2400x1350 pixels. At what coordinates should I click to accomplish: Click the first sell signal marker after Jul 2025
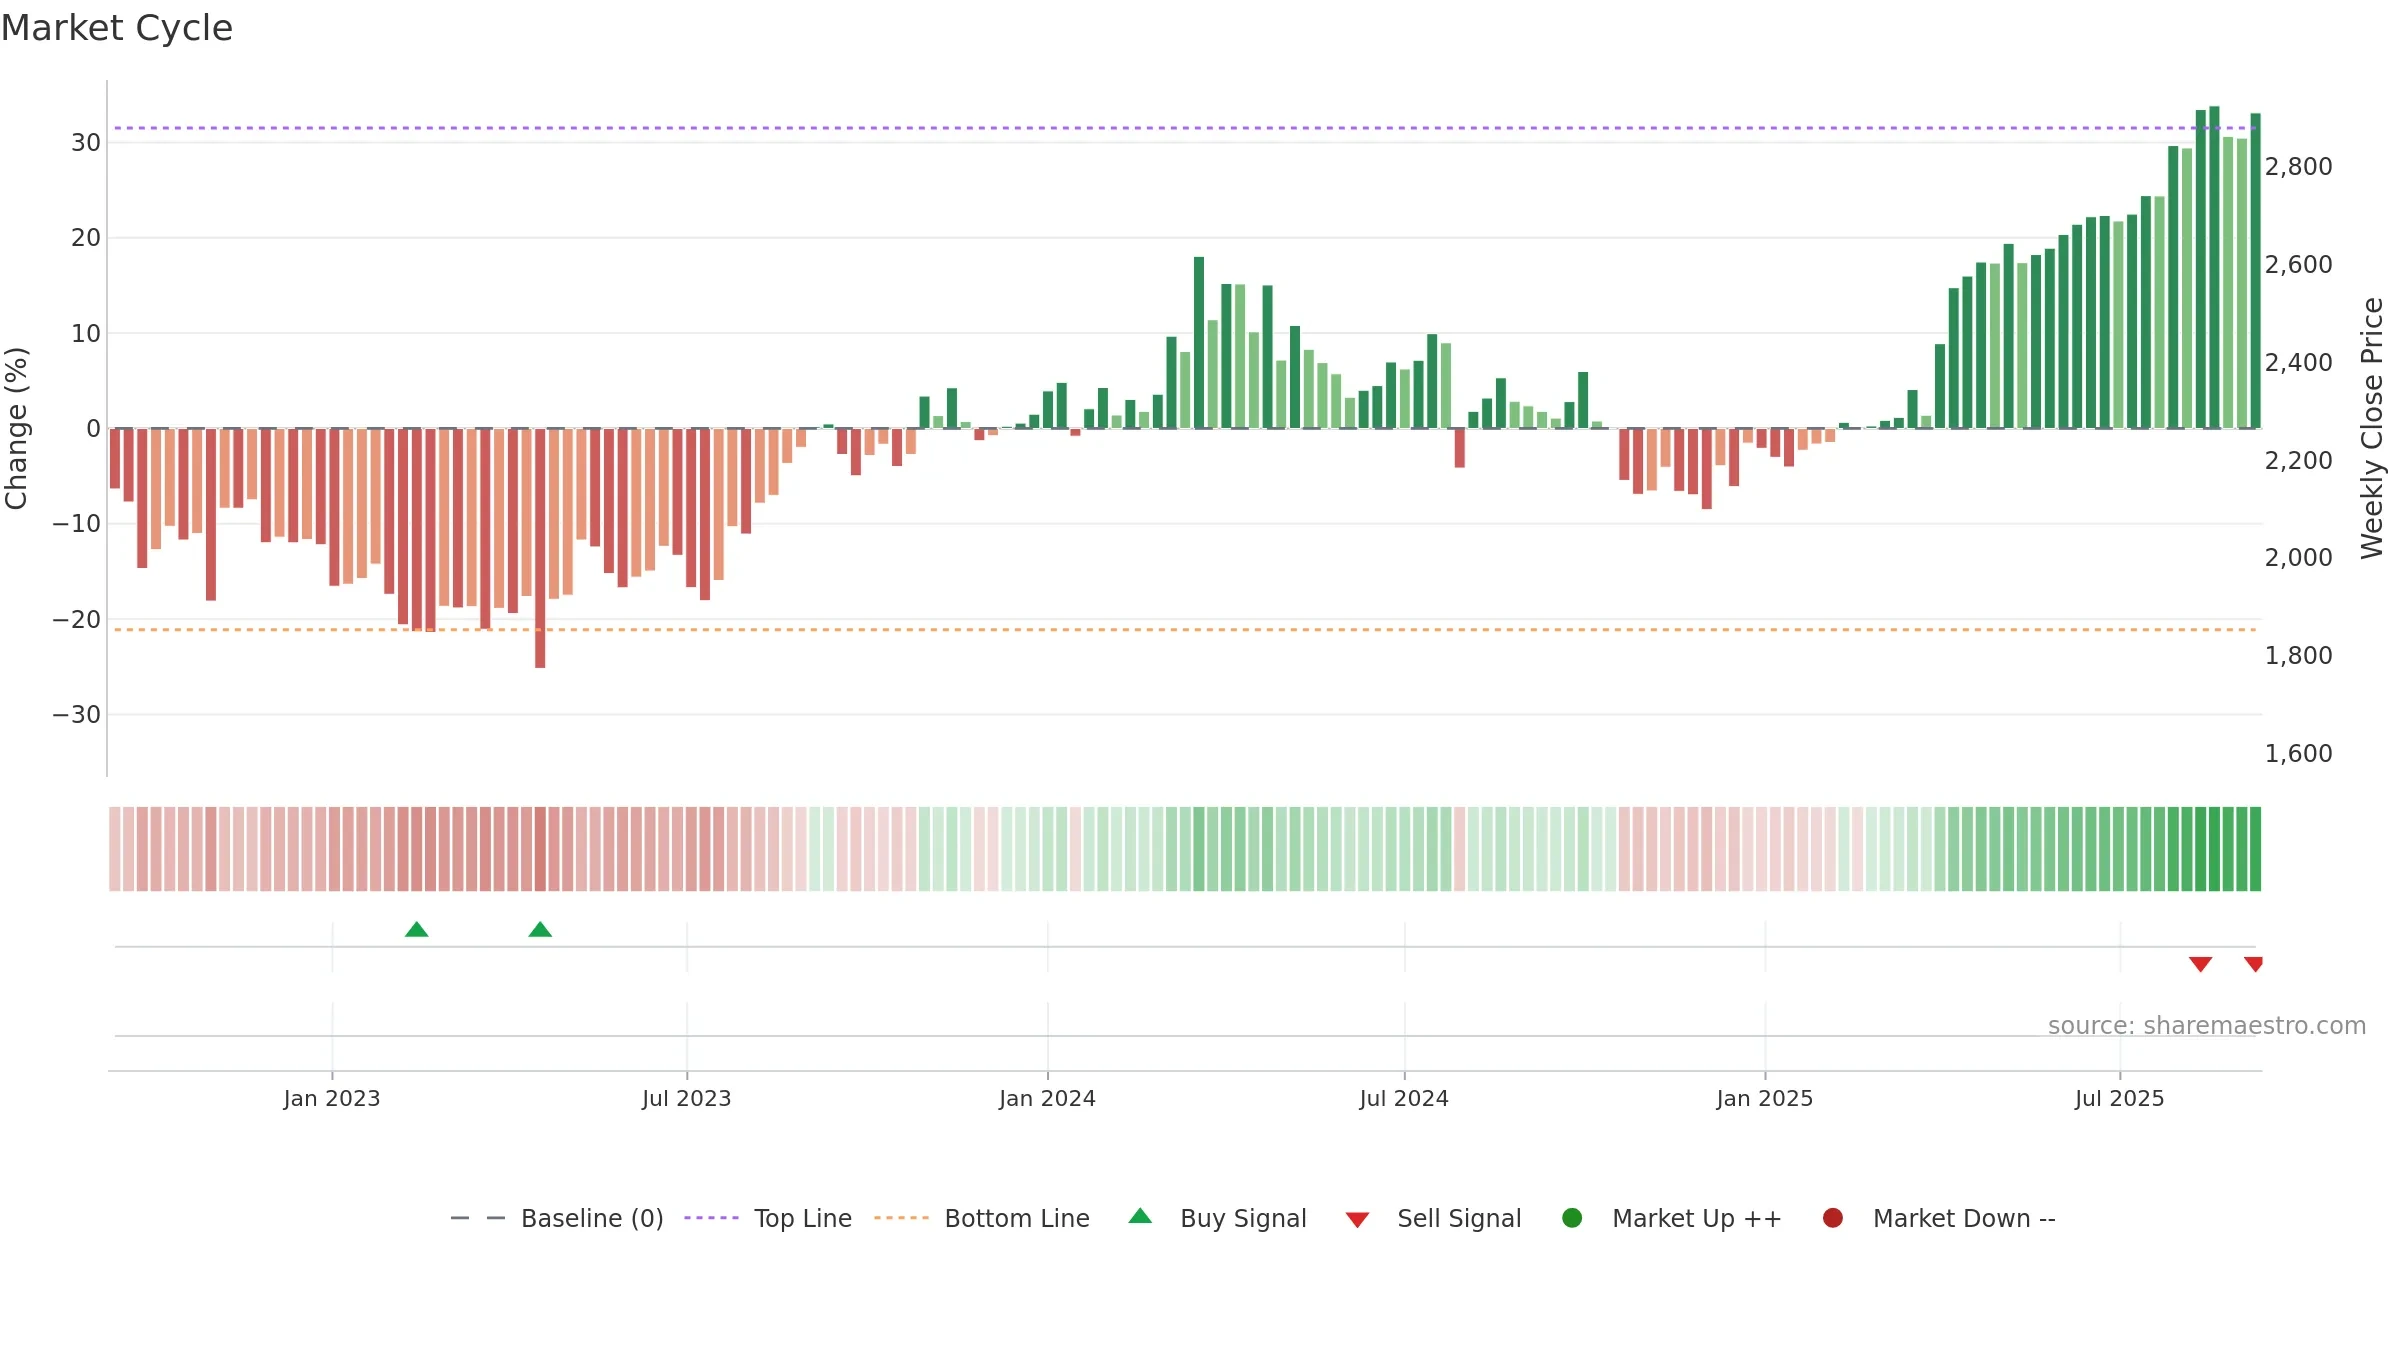[2200, 964]
